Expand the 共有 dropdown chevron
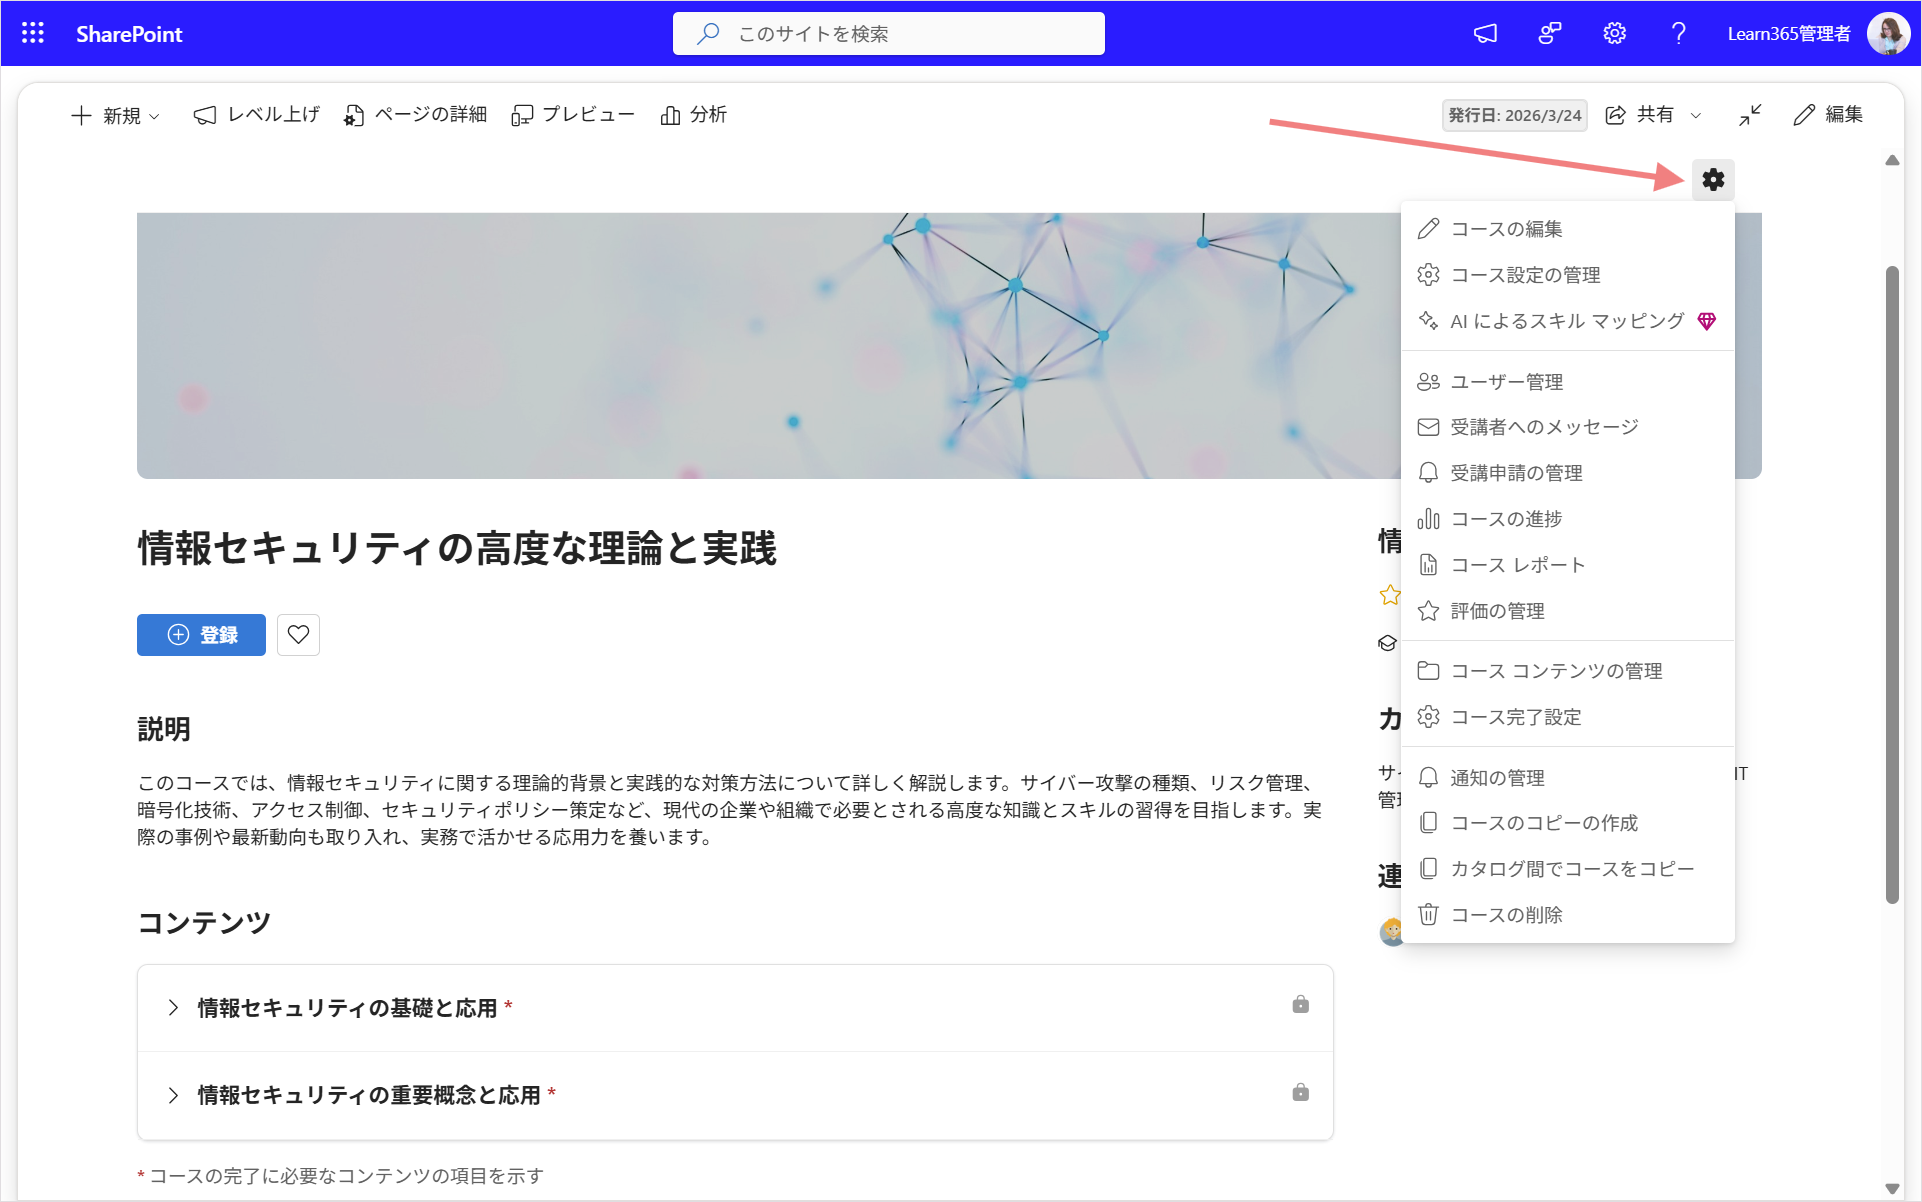Viewport: 1922px width, 1202px height. click(x=1696, y=115)
